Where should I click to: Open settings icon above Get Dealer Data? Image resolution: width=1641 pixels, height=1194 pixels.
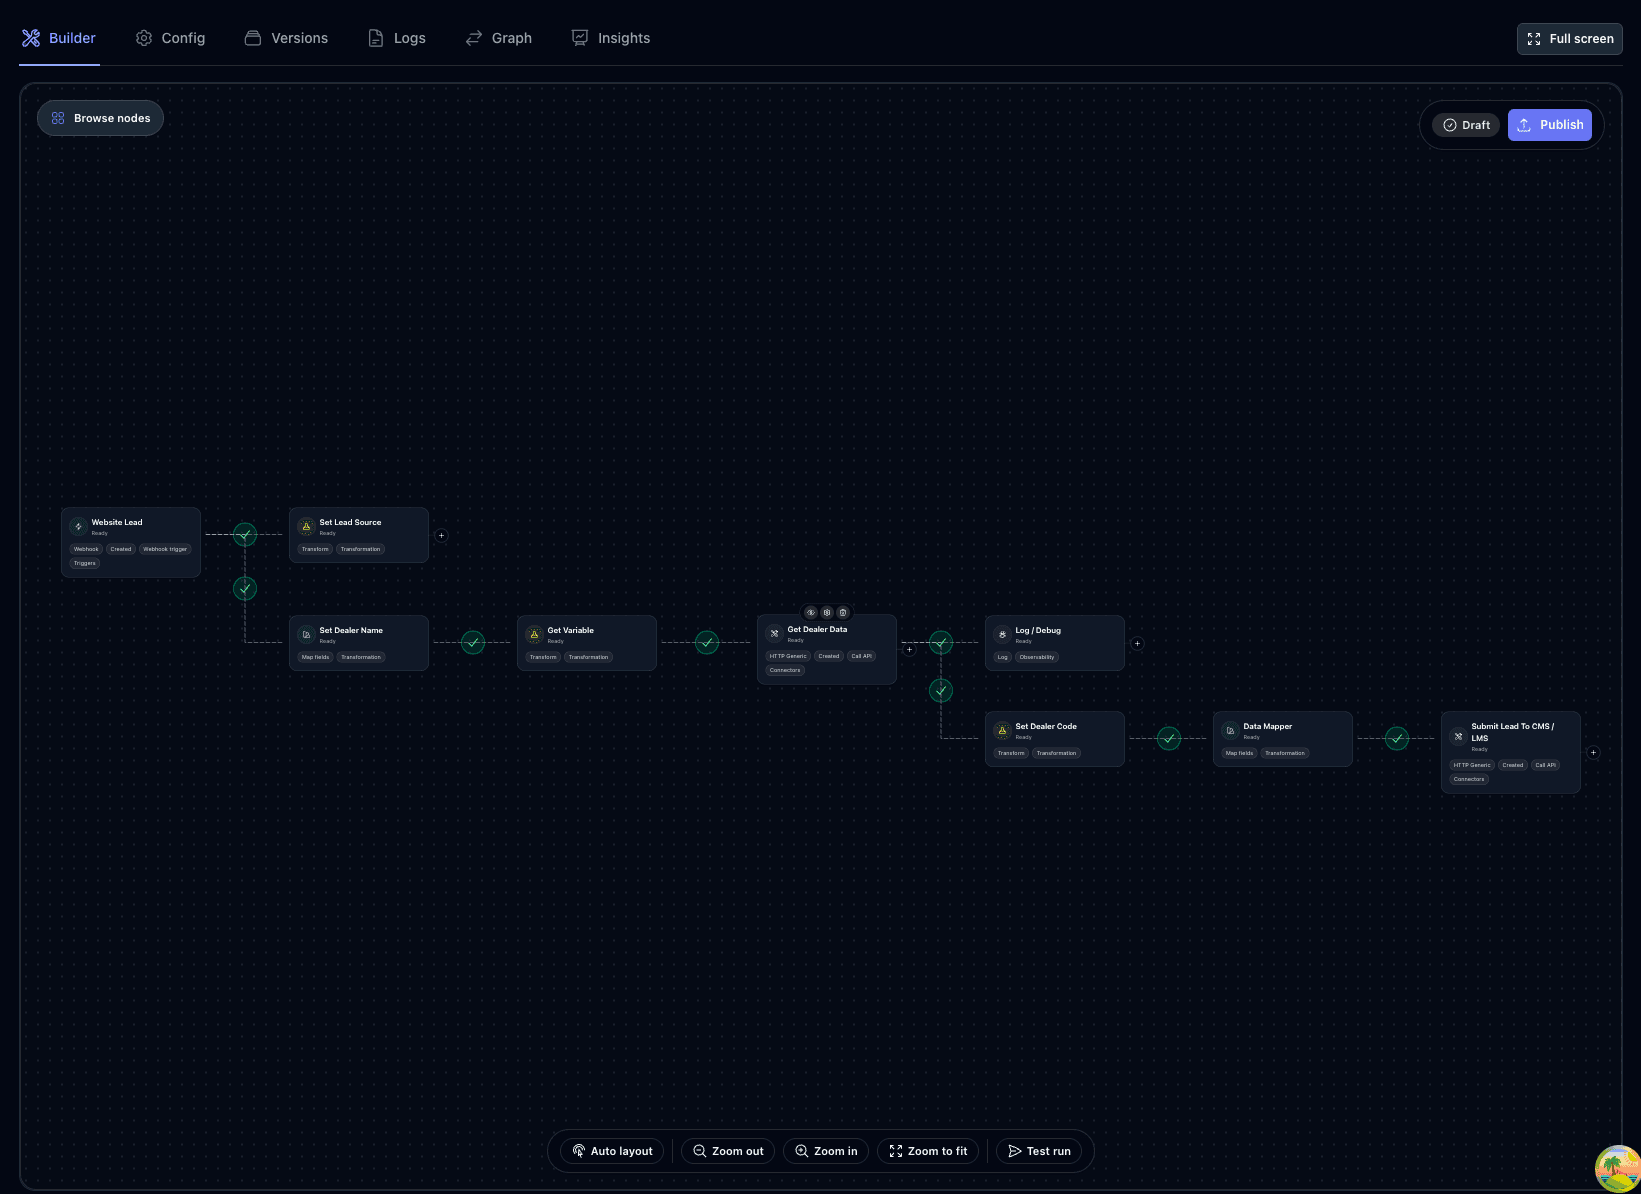click(827, 612)
